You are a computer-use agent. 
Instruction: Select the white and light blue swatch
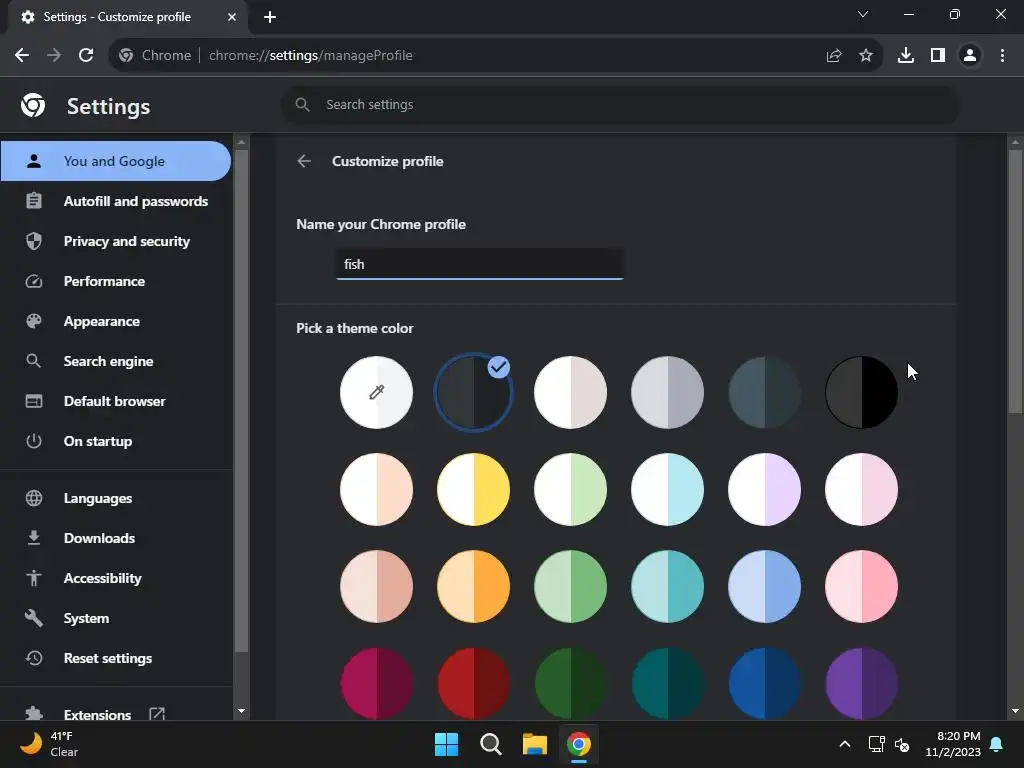[x=667, y=490]
